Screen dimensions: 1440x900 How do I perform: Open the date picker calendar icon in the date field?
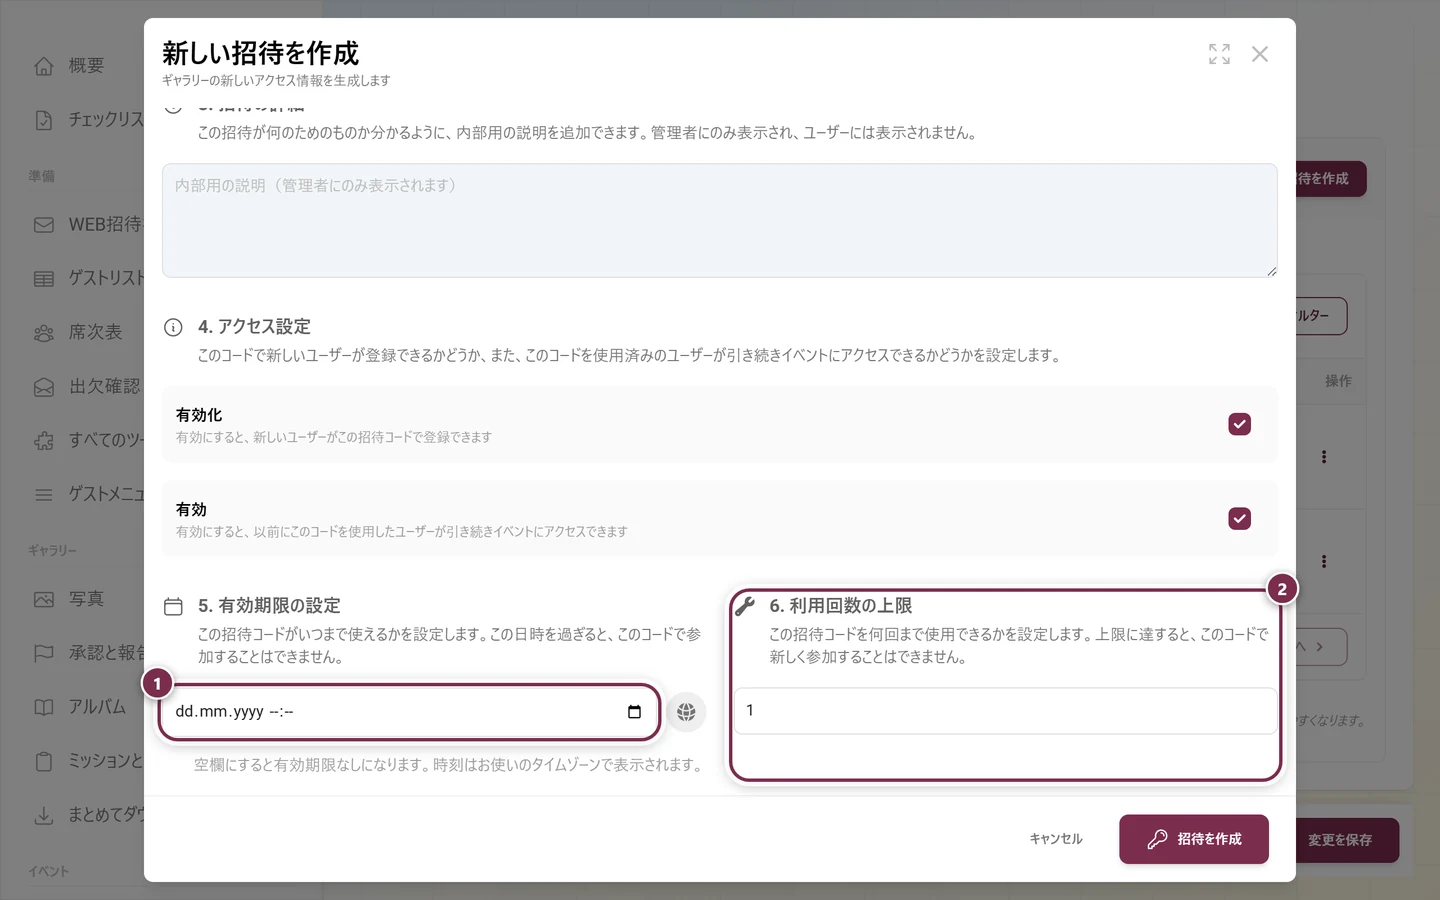click(x=634, y=712)
